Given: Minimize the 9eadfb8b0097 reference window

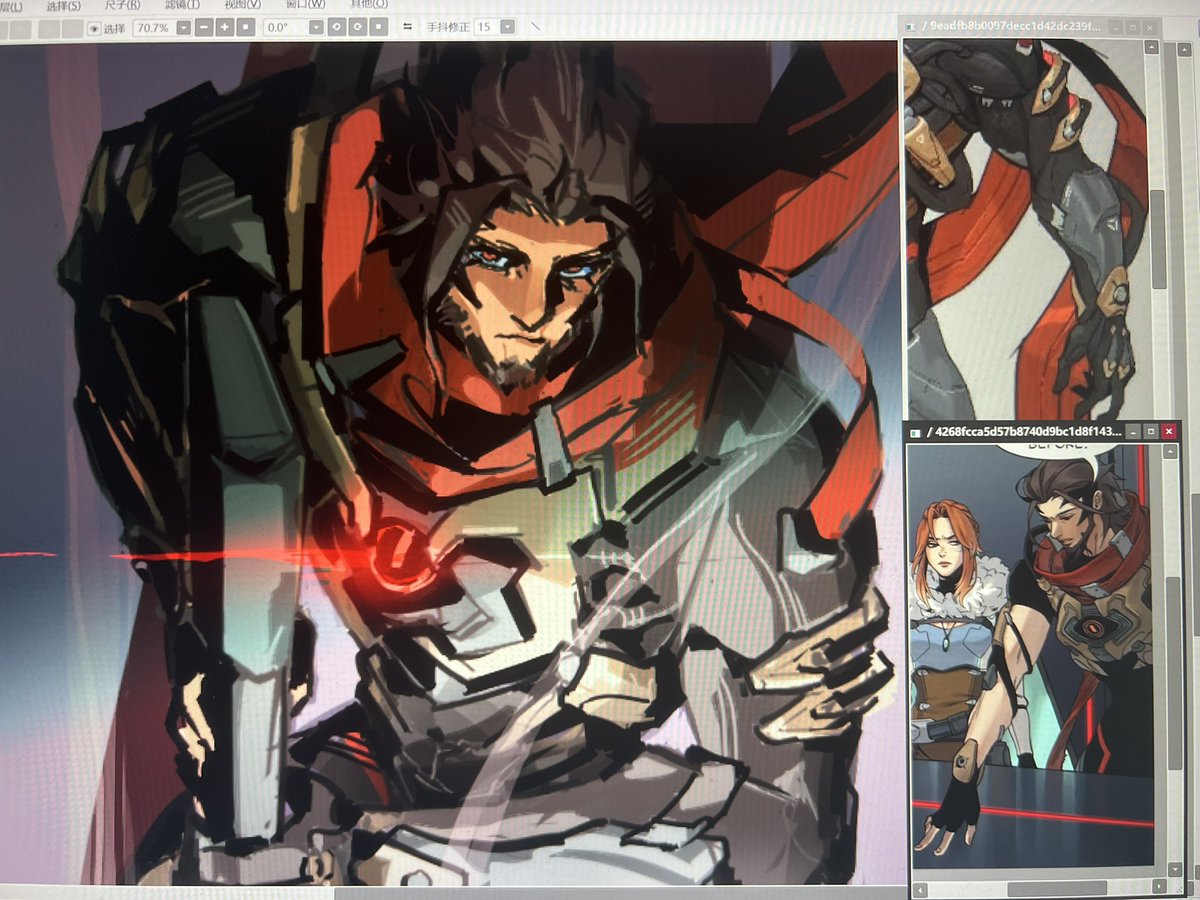Looking at the screenshot, I should pyautogui.click(x=1115, y=27).
